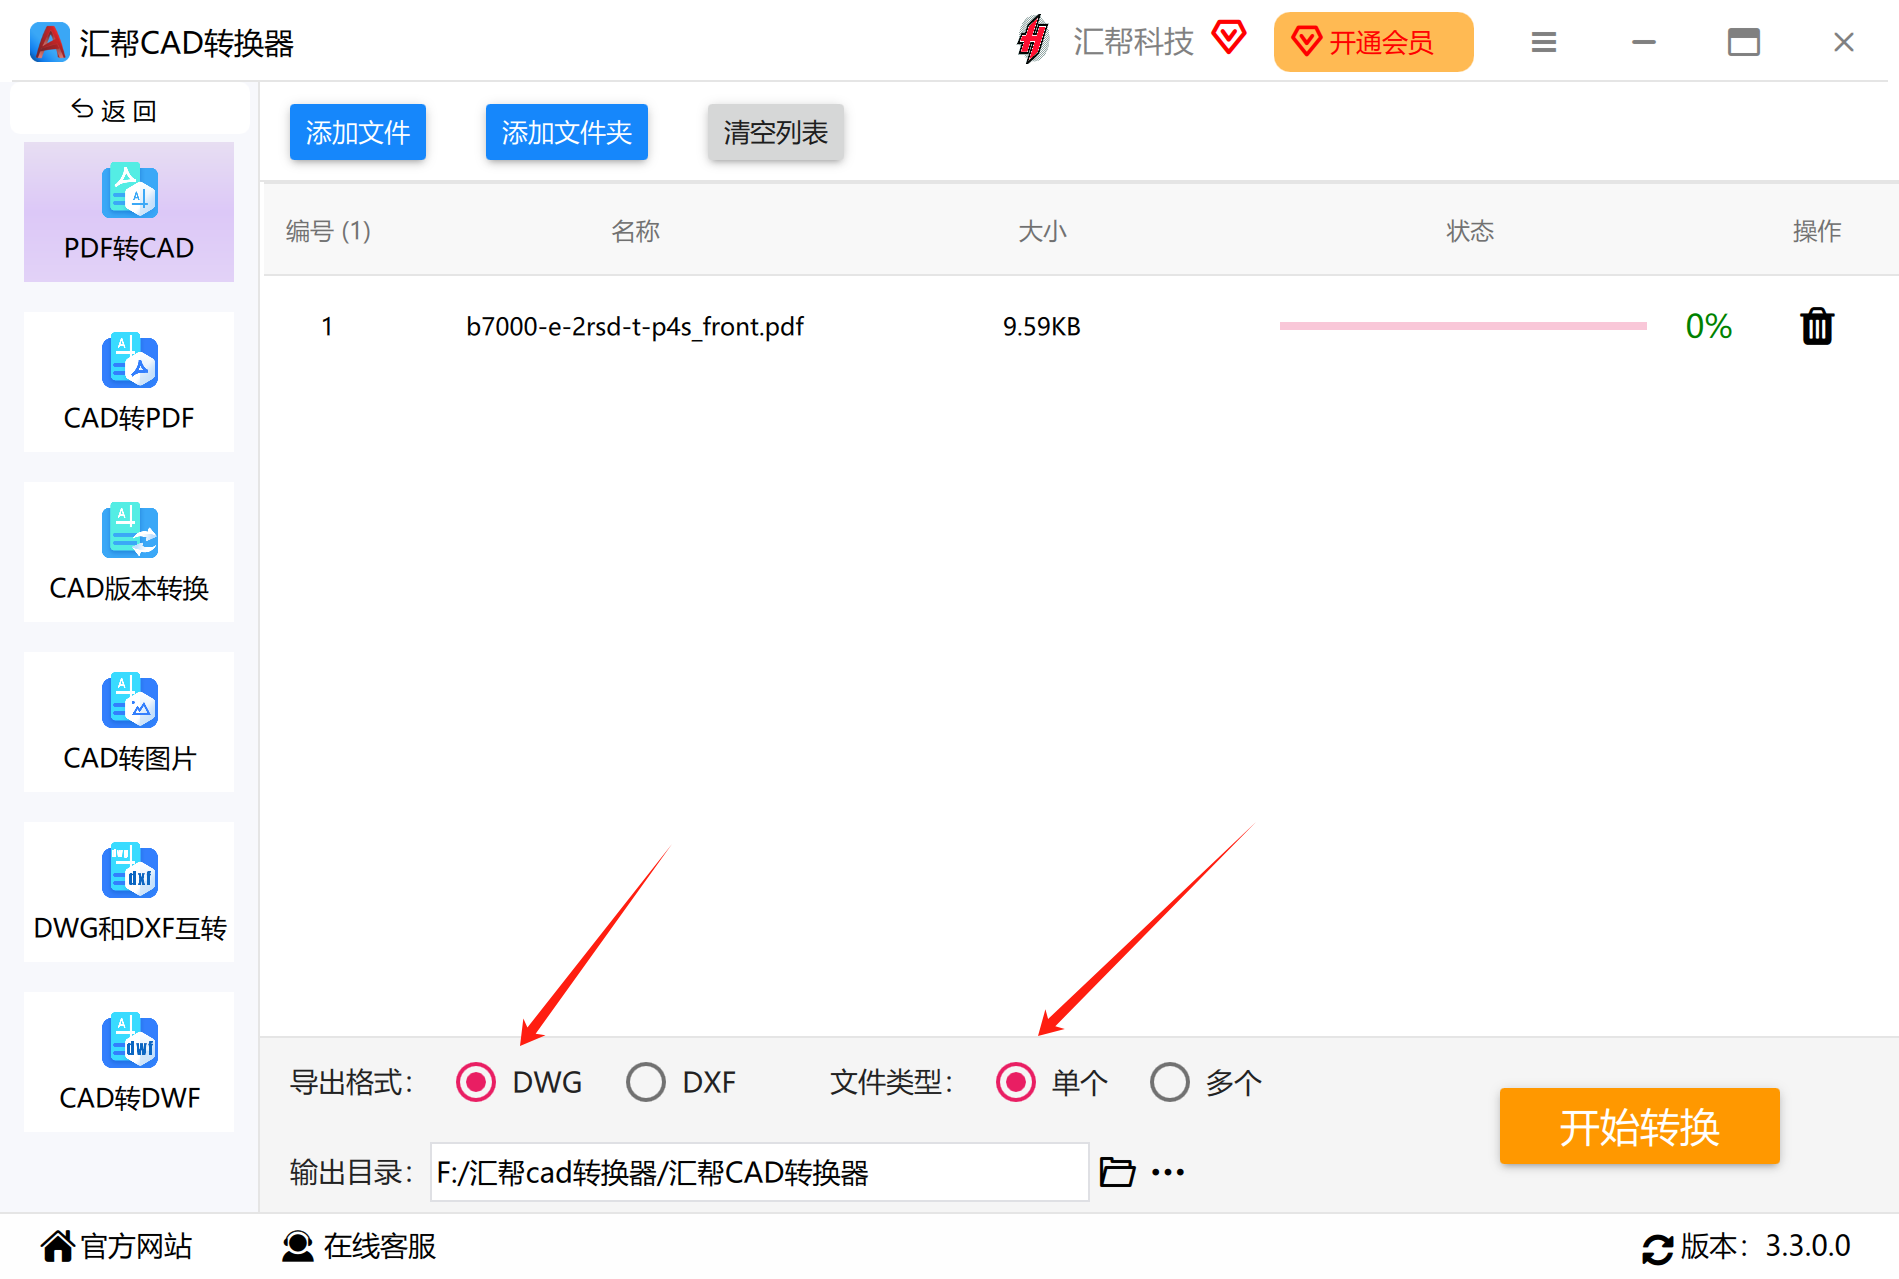This screenshot has height=1279, width=1899.
Task: Click the 汇帮科技 logo icon
Action: click(1033, 40)
